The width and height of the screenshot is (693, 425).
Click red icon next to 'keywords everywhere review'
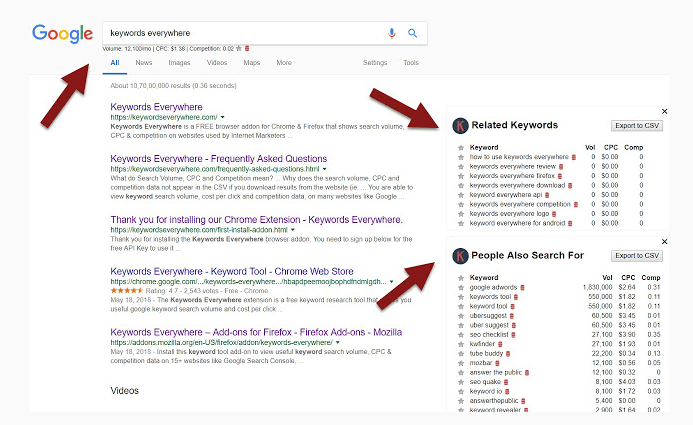click(x=561, y=167)
